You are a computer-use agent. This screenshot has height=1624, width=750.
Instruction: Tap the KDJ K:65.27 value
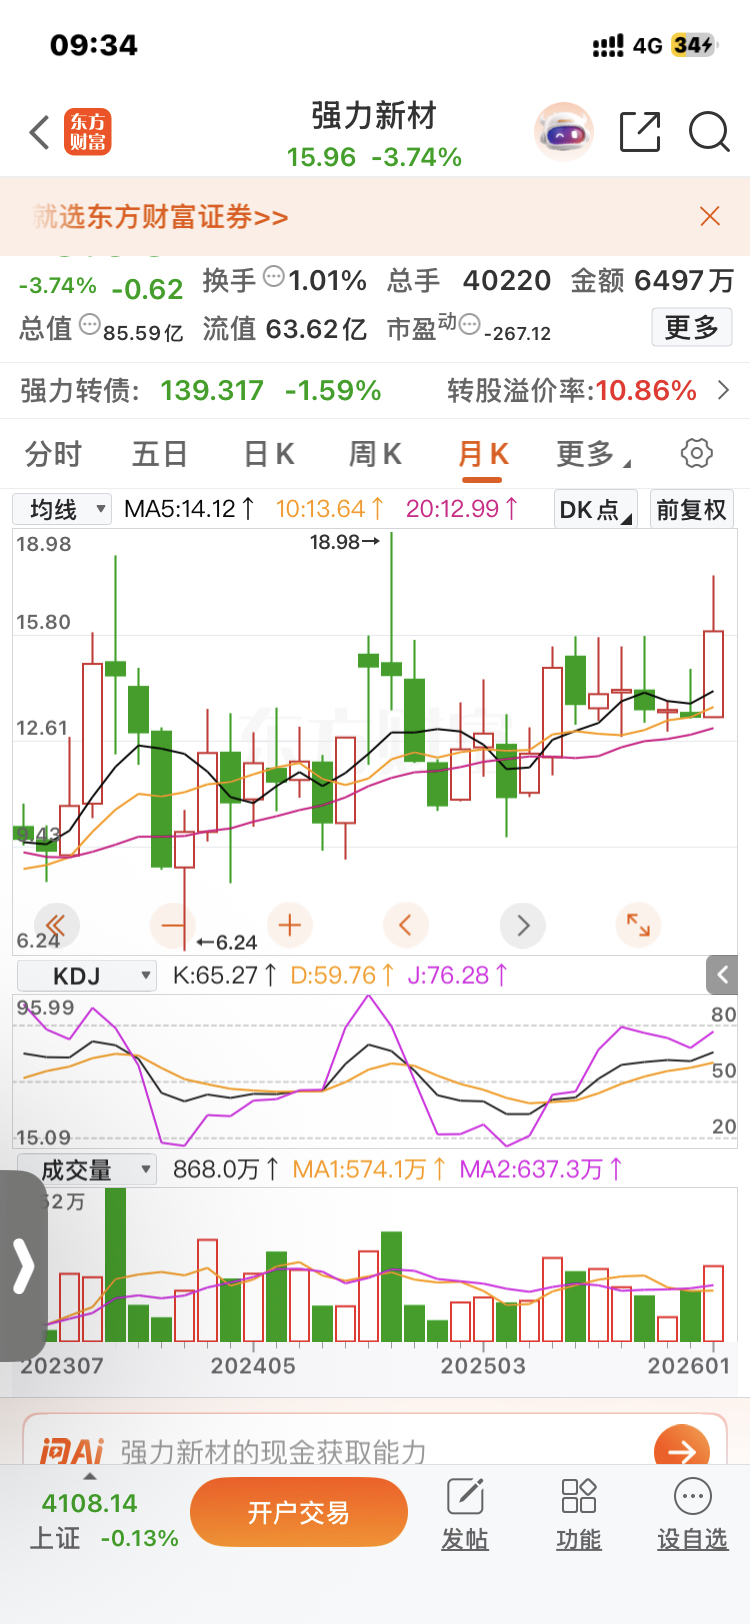[x=225, y=975]
